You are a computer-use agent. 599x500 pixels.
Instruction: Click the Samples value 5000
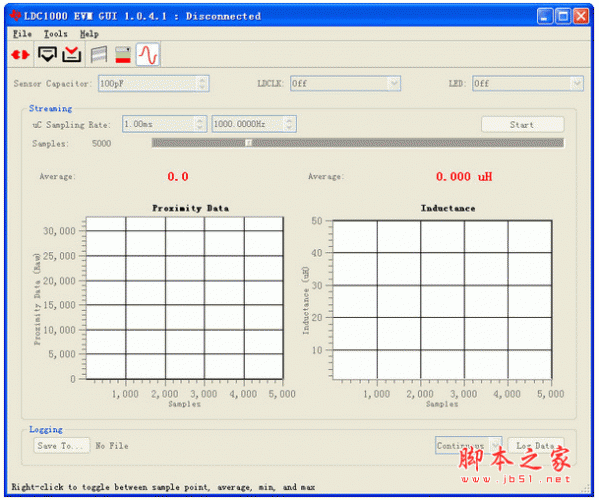pyautogui.click(x=101, y=144)
